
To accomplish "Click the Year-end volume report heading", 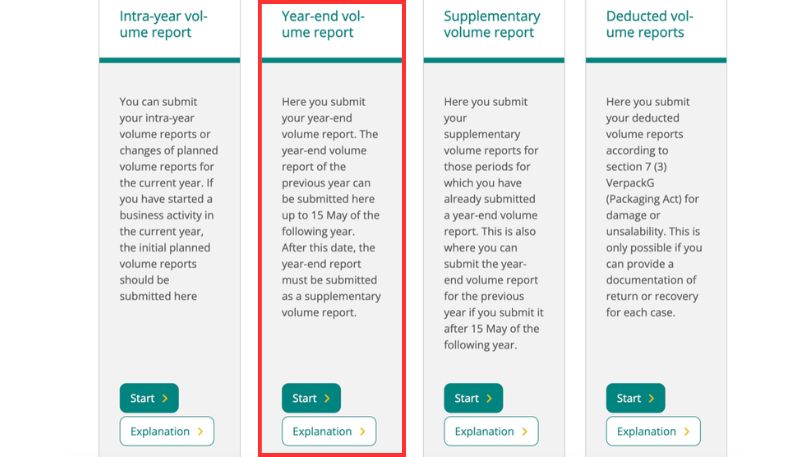I will click(x=323, y=24).
